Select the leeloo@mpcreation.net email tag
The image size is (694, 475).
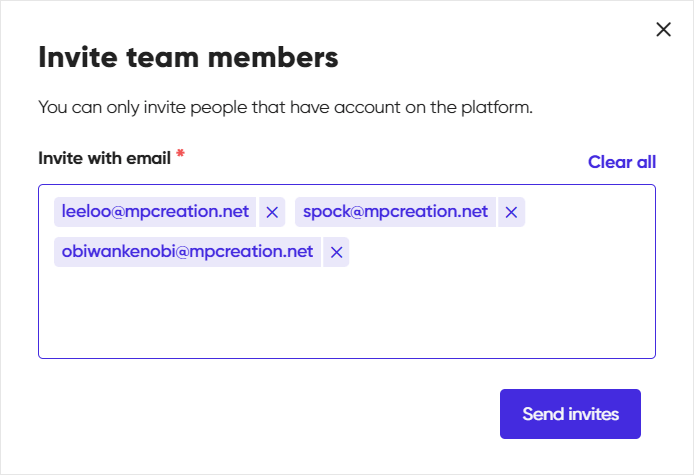click(155, 212)
